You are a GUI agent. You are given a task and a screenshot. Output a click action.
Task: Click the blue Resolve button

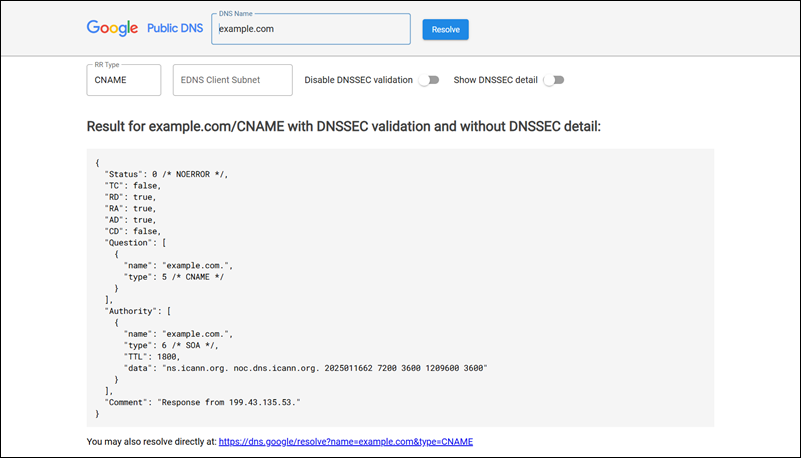445,30
